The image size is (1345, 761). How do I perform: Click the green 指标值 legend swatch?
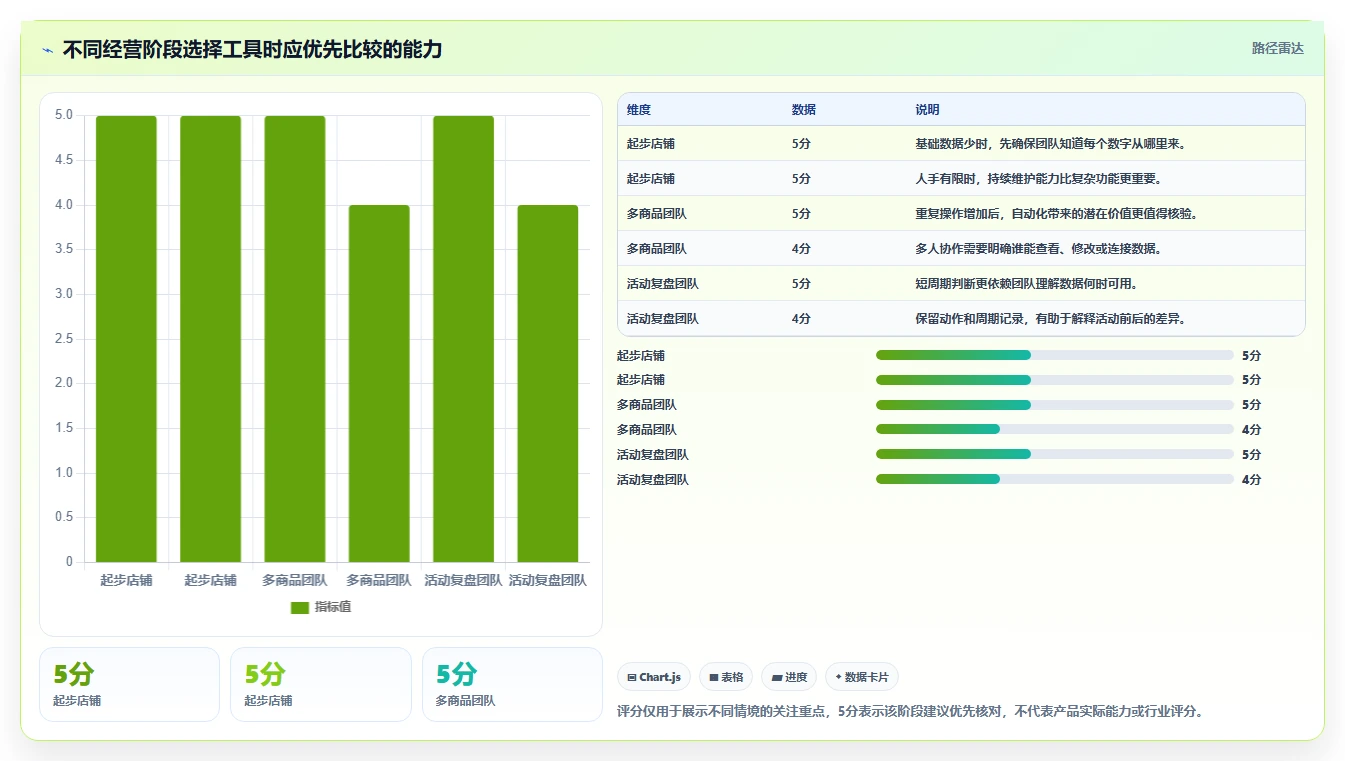coord(300,608)
